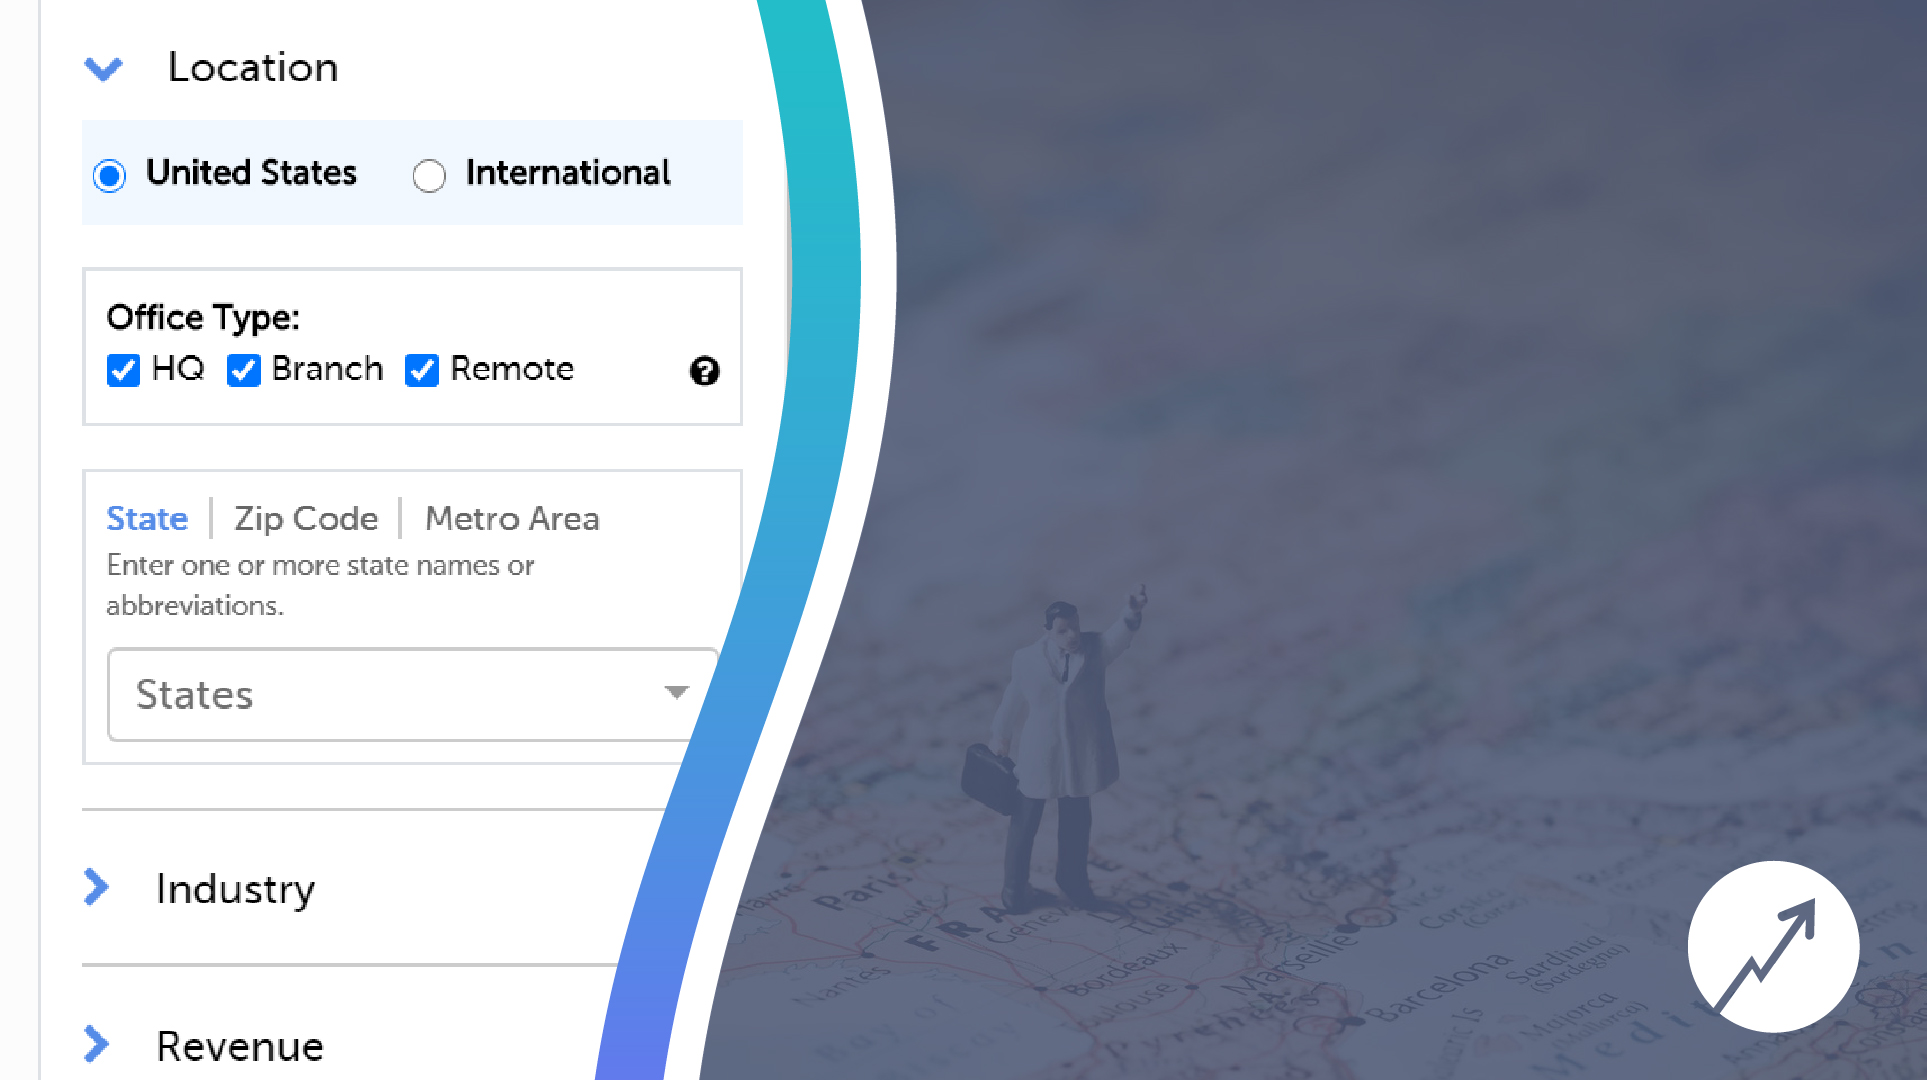The width and height of the screenshot is (1927, 1080).
Task: Click the trending arrow logo circle
Action: coord(1773,946)
